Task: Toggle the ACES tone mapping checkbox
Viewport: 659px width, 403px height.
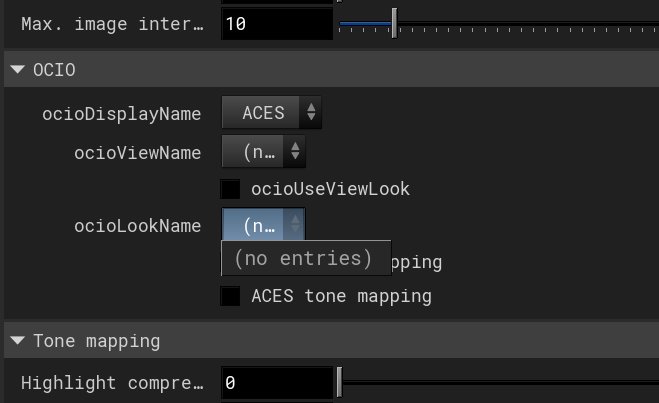Action: point(231,296)
